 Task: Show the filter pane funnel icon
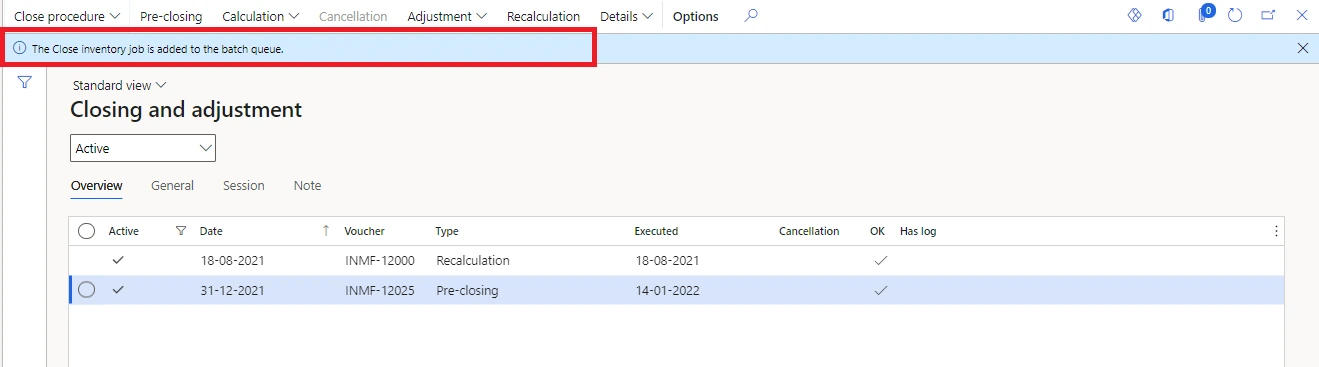[x=24, y=82]
